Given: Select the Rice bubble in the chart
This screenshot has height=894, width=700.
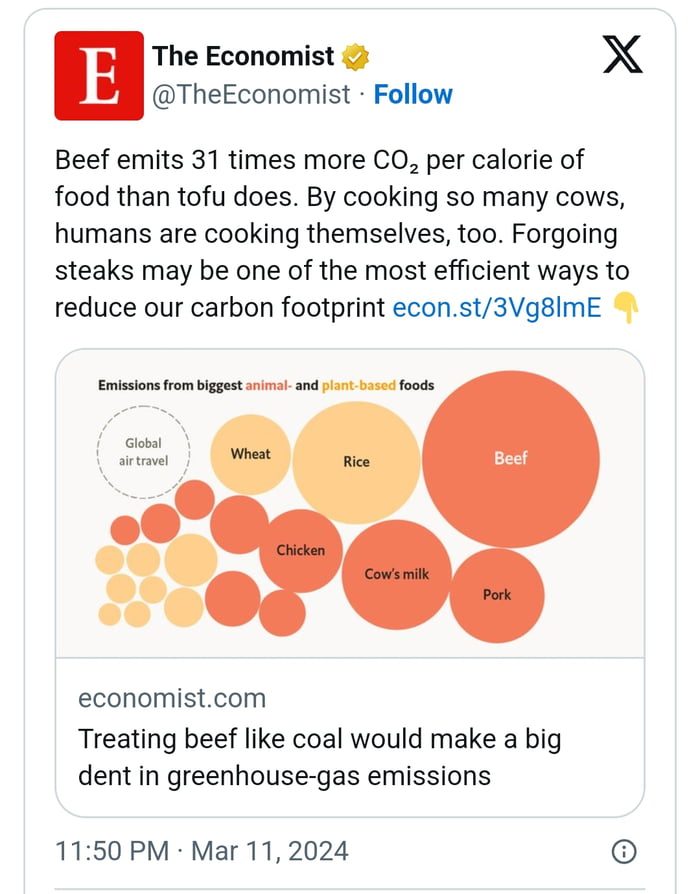Looking at the screenshot, I should [x=356, y=462].
